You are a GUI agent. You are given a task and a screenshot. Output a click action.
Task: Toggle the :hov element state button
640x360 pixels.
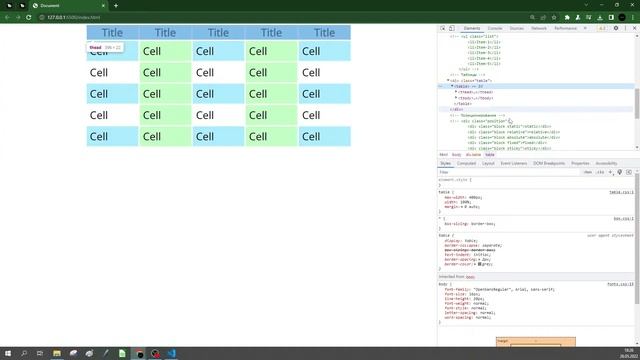point(587,172)
